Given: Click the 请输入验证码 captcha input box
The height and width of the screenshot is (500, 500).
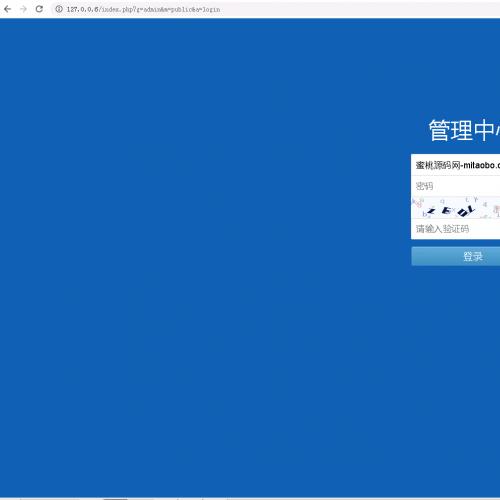Looking at the screenshot, I should (456, 229).
